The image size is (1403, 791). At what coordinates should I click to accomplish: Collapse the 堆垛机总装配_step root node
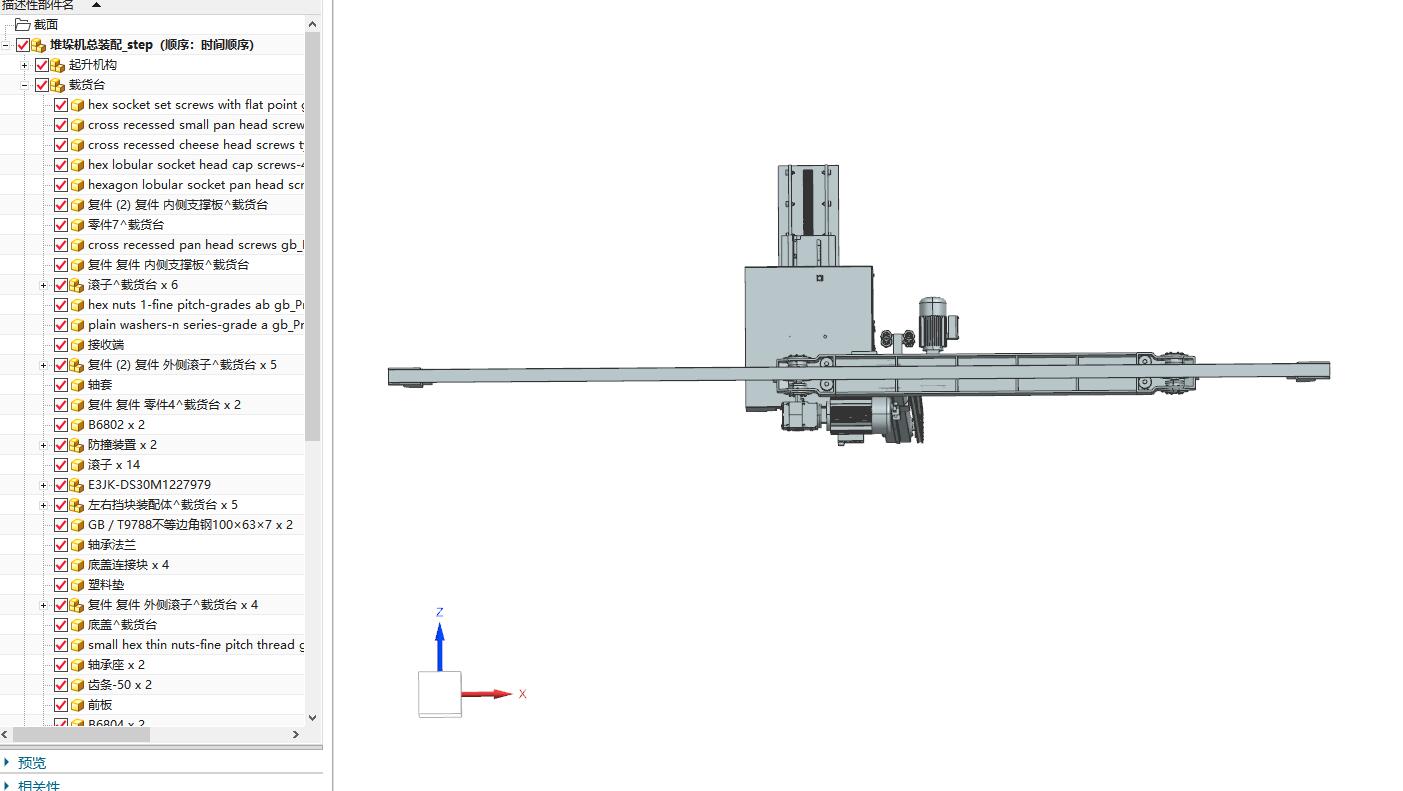(x=6, y=45)
